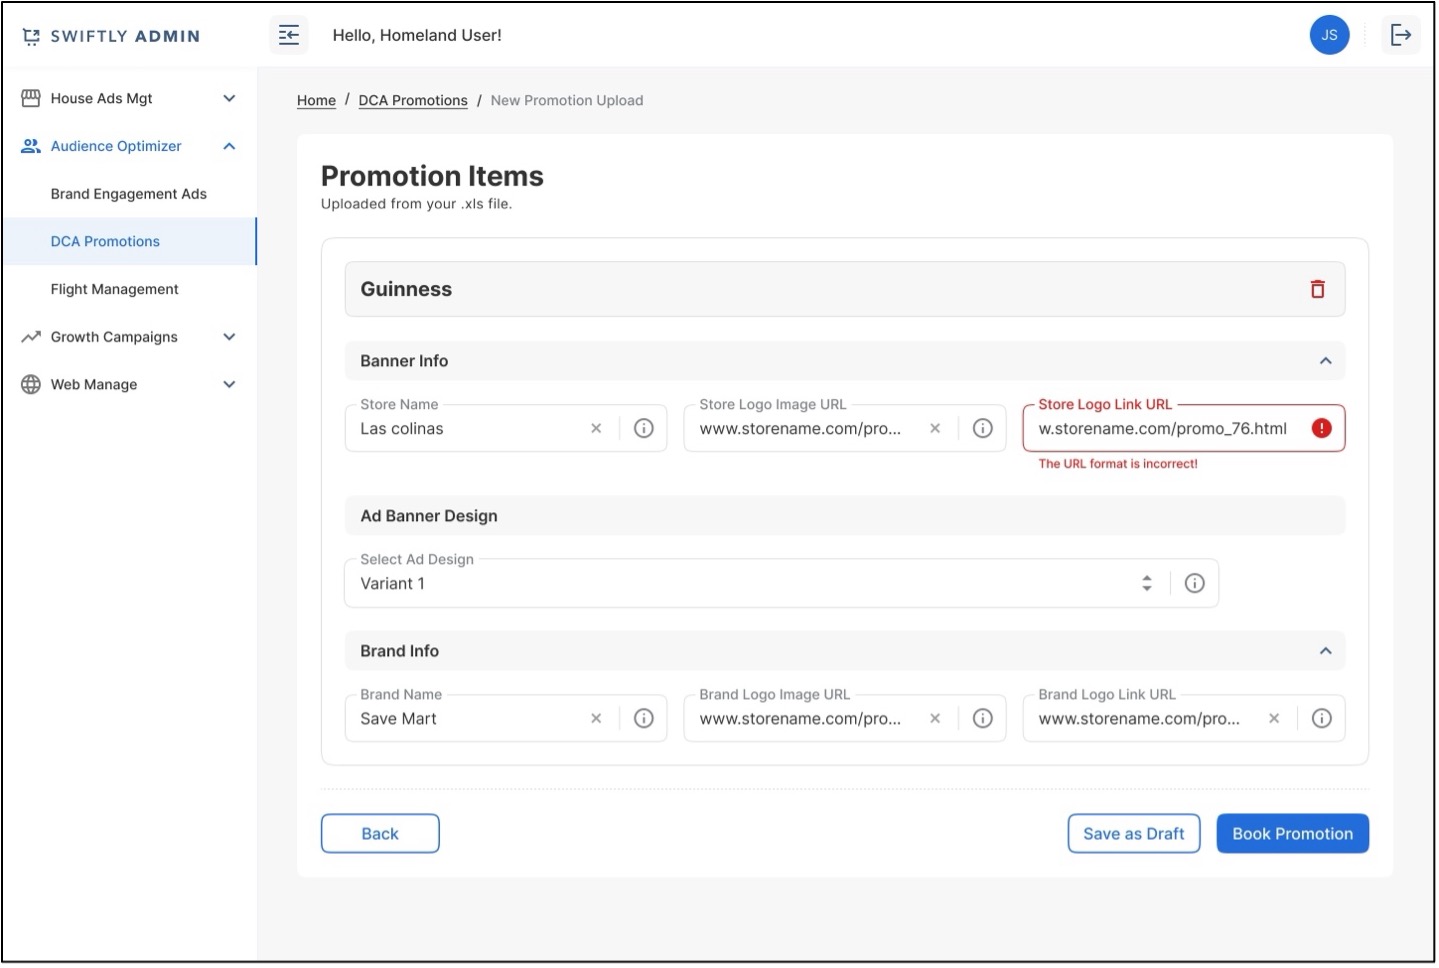Expand the House Ads Mgt menu
The width and height of the screenshot is (1439, 968).
pyautogui.click(x=229, y=98)
